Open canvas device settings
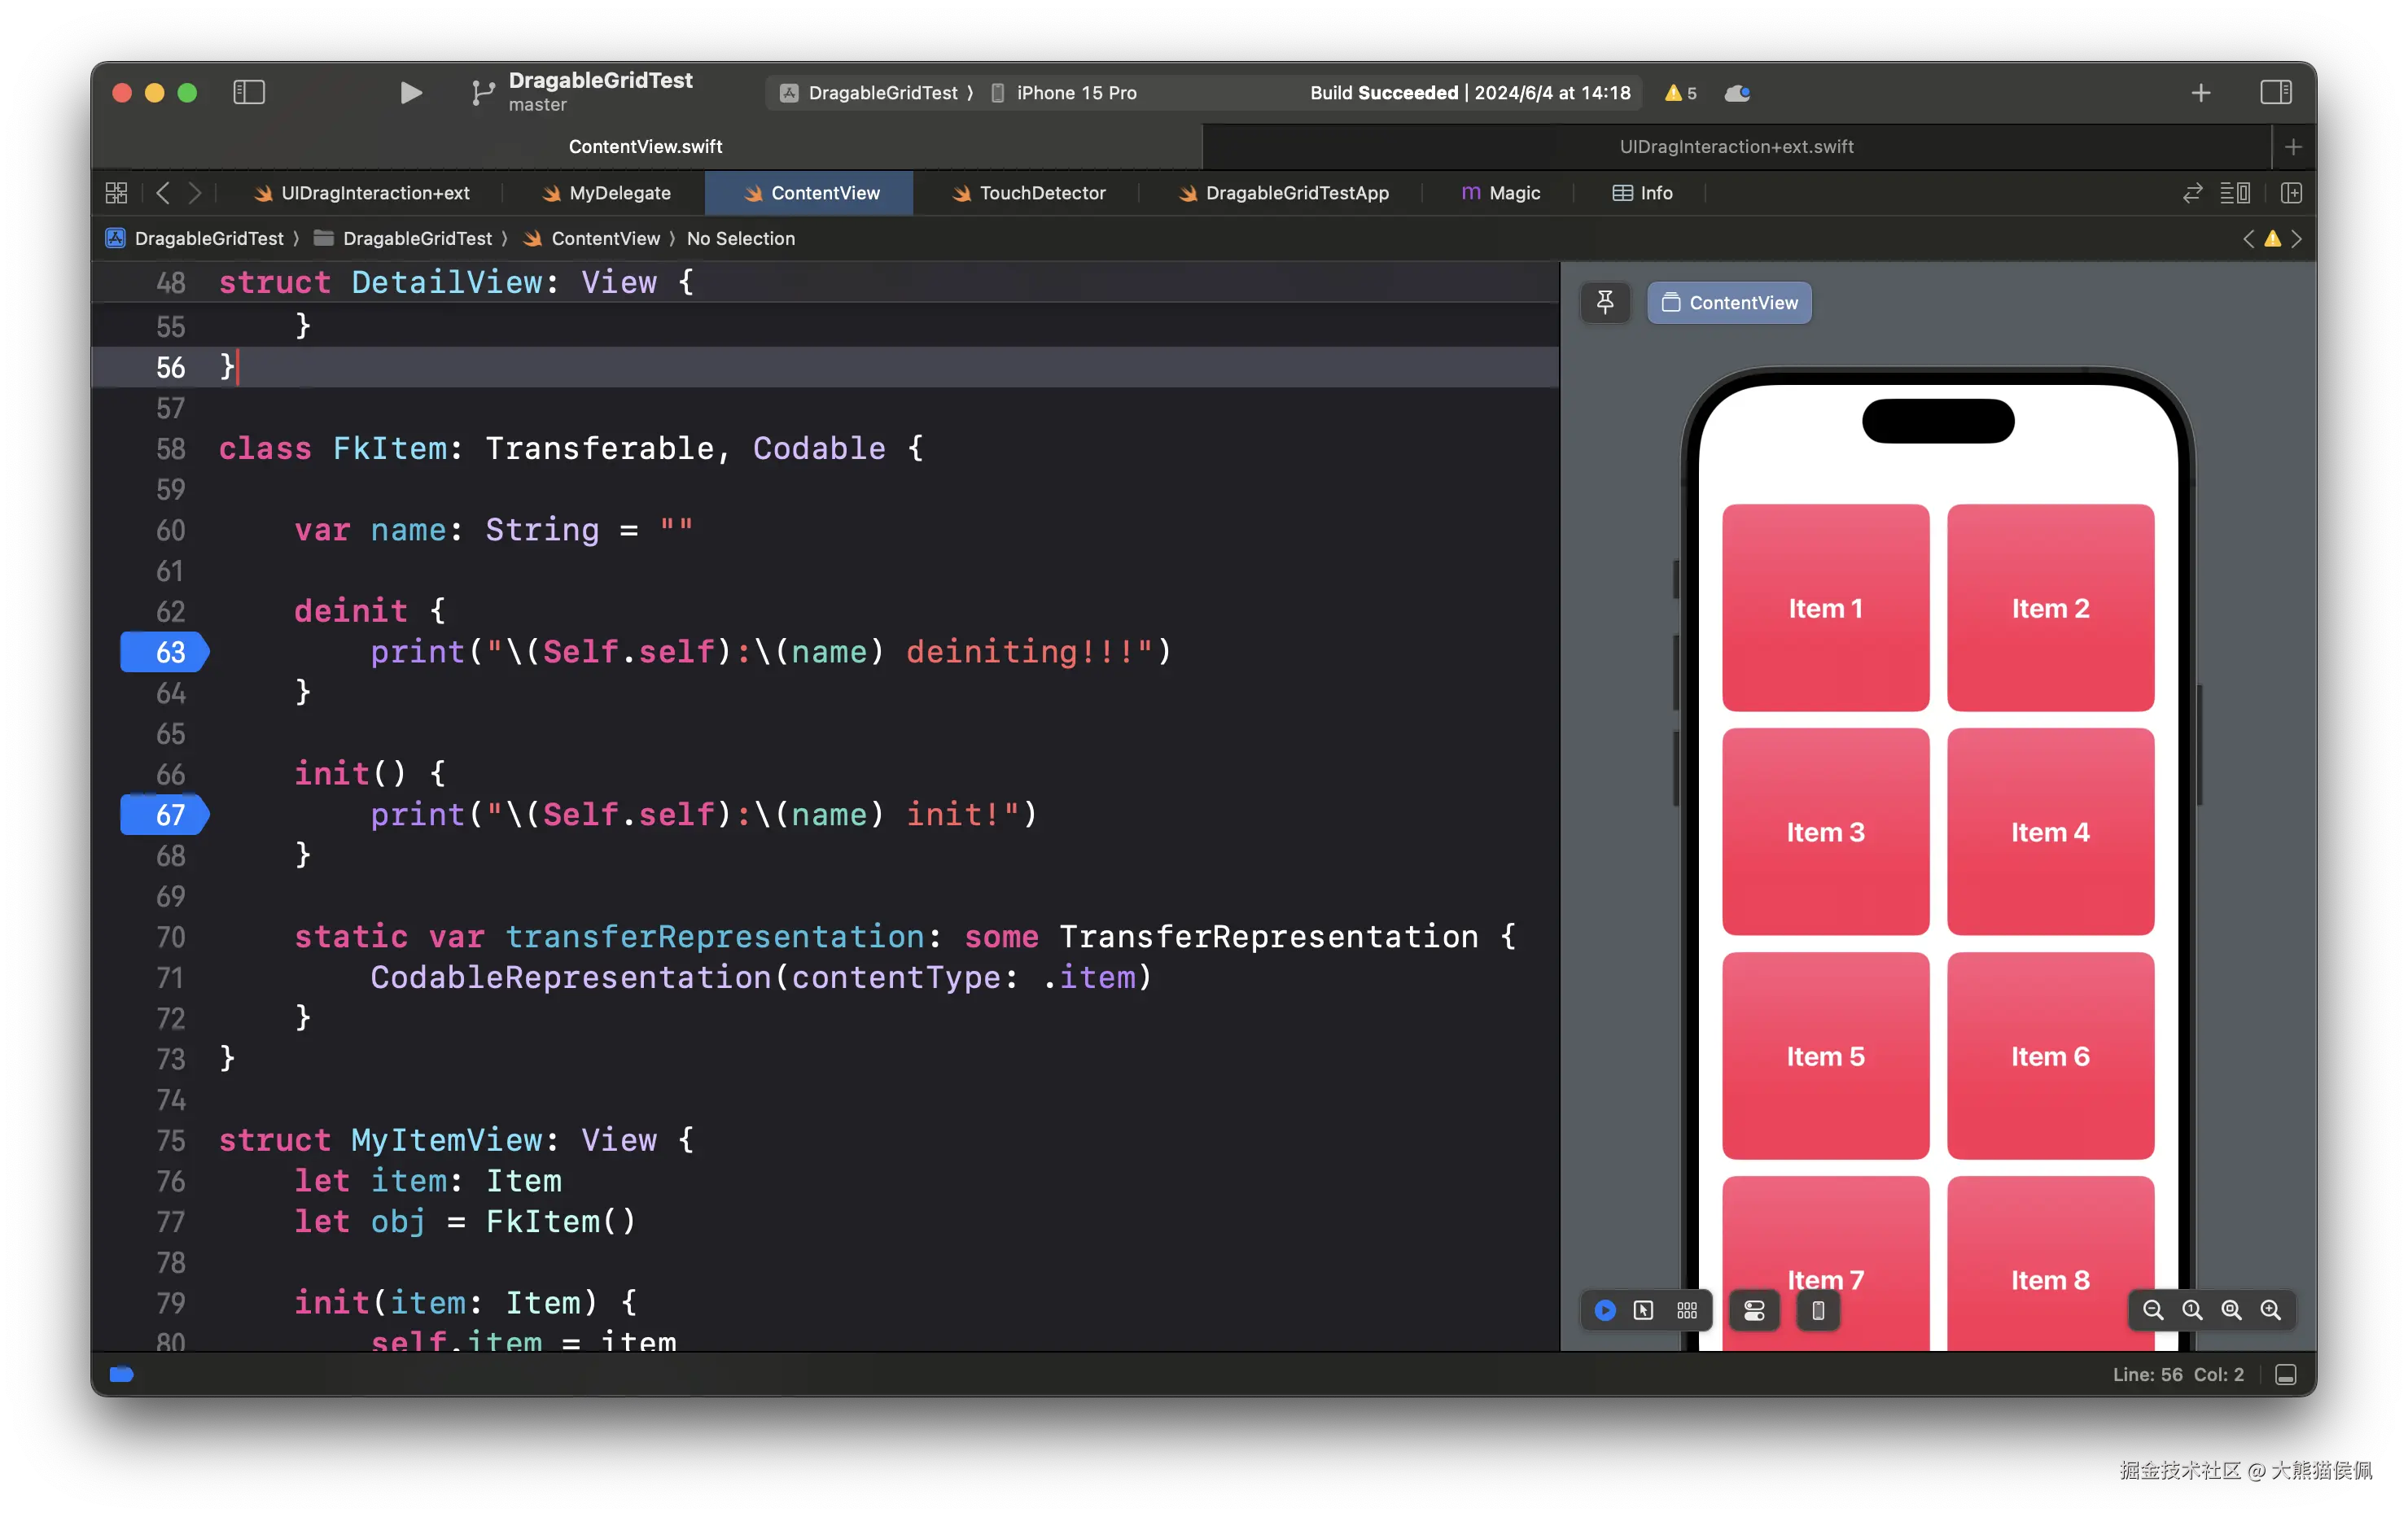Screen dimensions: 2408x1517 [1754, 1310]
